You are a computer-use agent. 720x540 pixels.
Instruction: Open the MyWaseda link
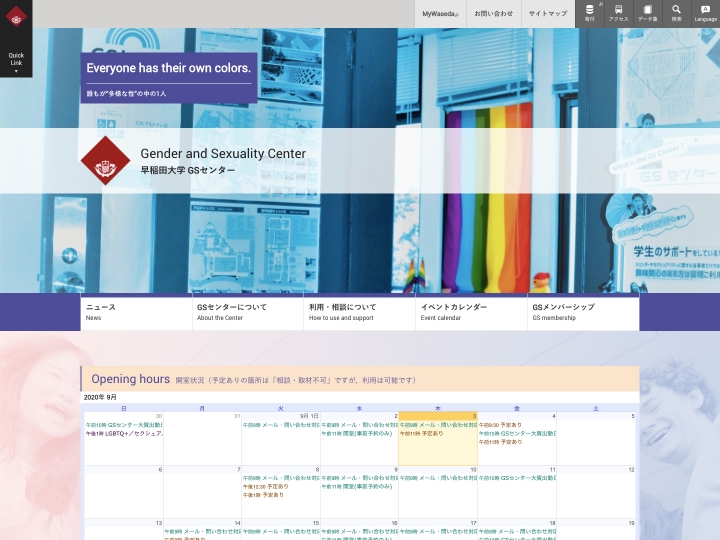[x=440, y=14]
